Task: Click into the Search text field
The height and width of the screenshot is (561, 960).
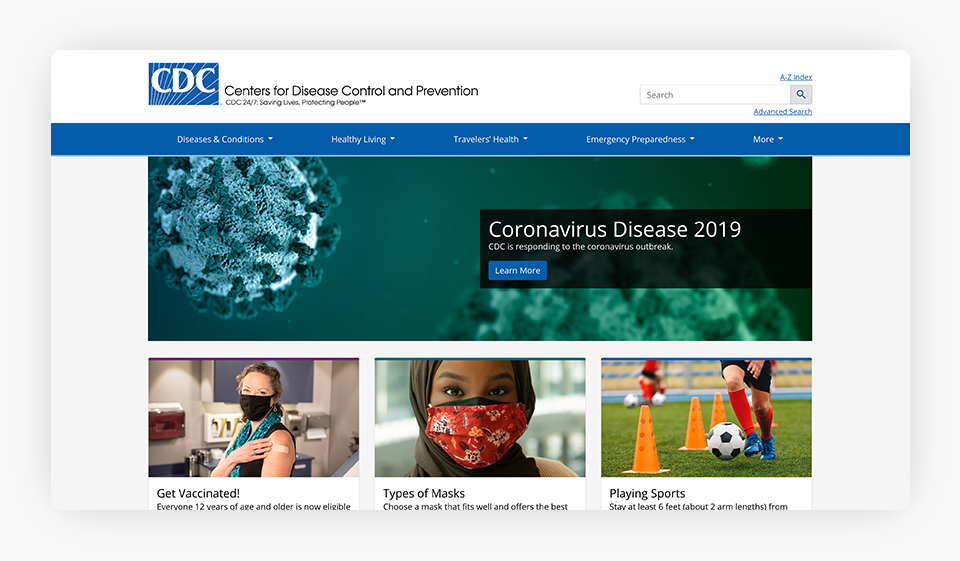Action: pos(715,95)
